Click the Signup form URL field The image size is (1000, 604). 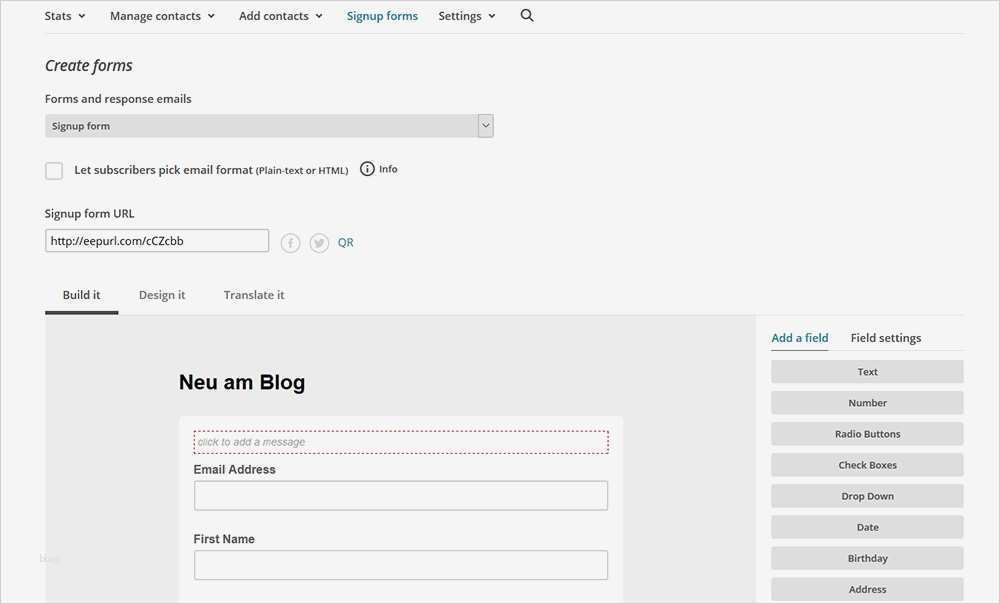click(x=157, y=241)
